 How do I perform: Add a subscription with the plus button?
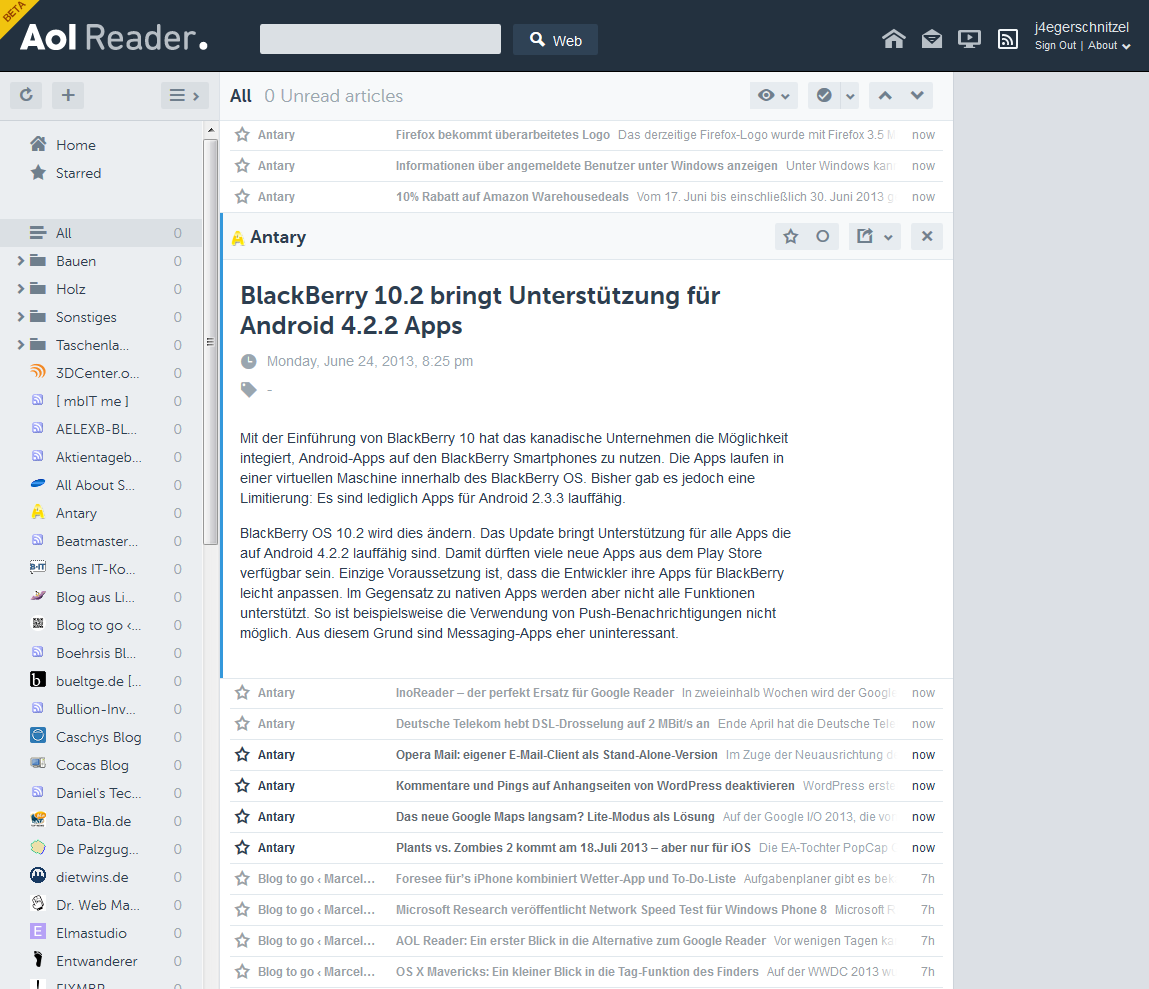(68, 95)
